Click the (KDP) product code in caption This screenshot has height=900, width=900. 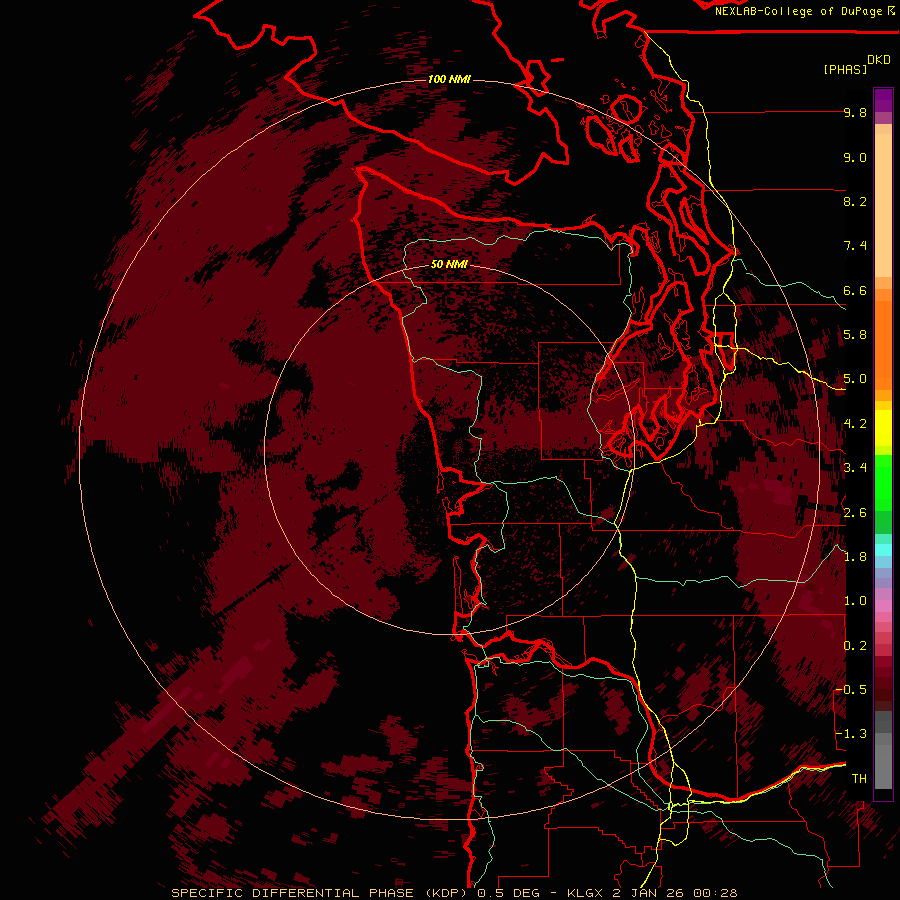[444, 893]
